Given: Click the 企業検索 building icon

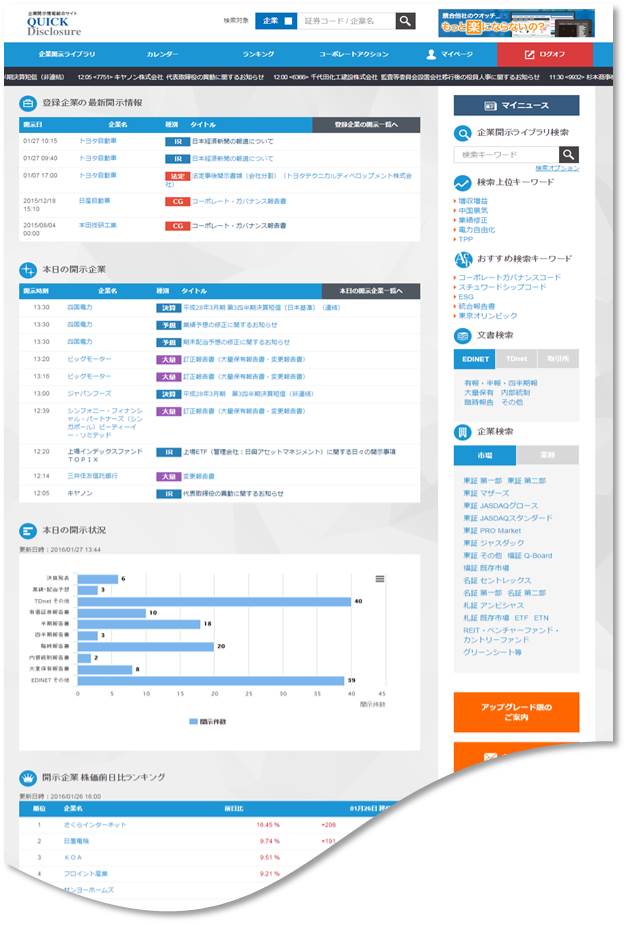Looking at the screenshot, I should [463, 432].
